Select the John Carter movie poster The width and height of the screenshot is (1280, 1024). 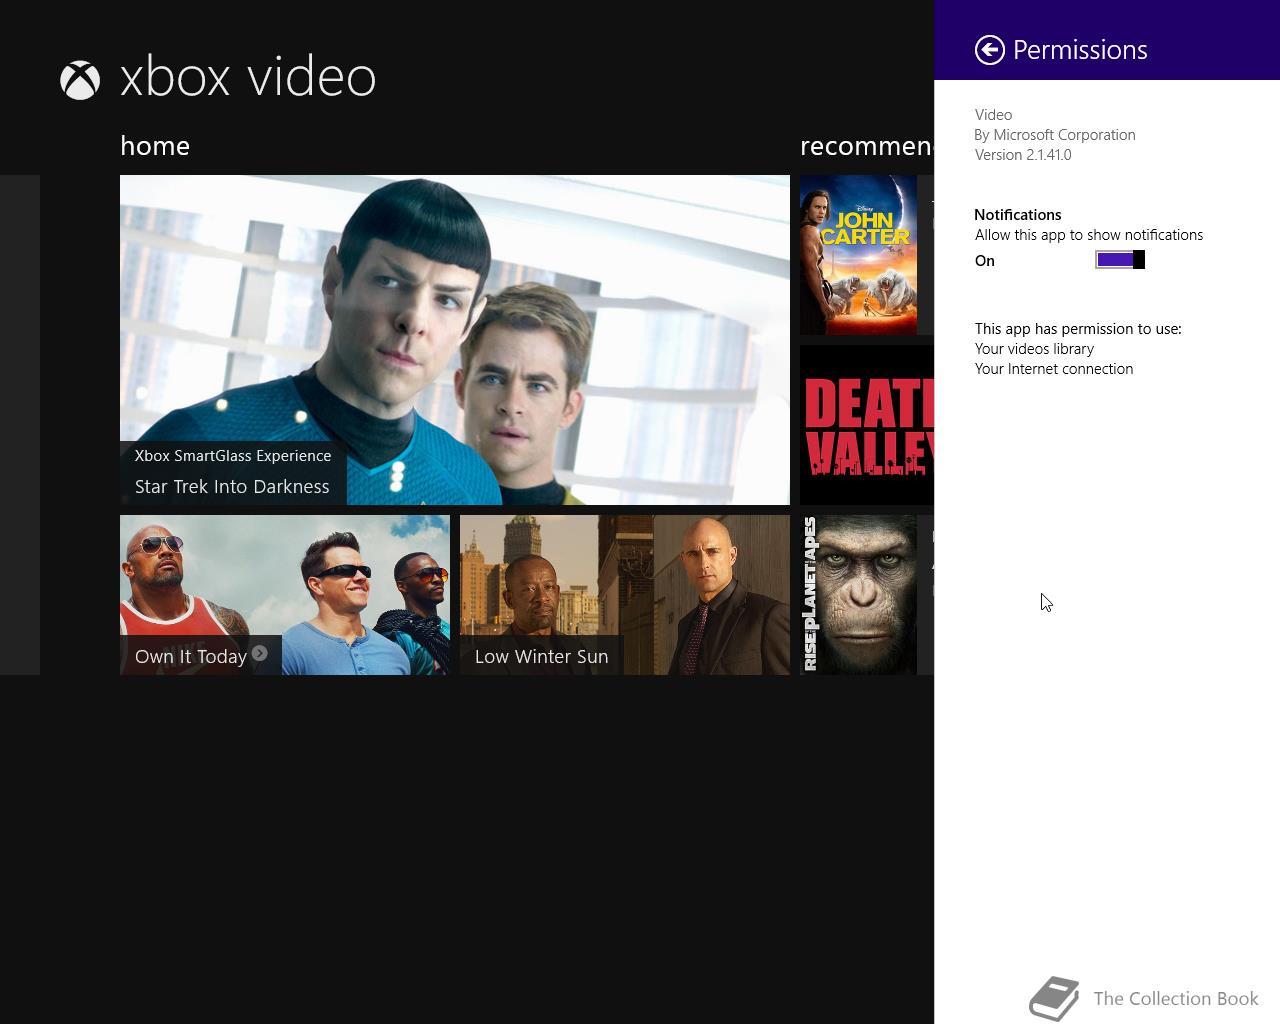(859, 255)
